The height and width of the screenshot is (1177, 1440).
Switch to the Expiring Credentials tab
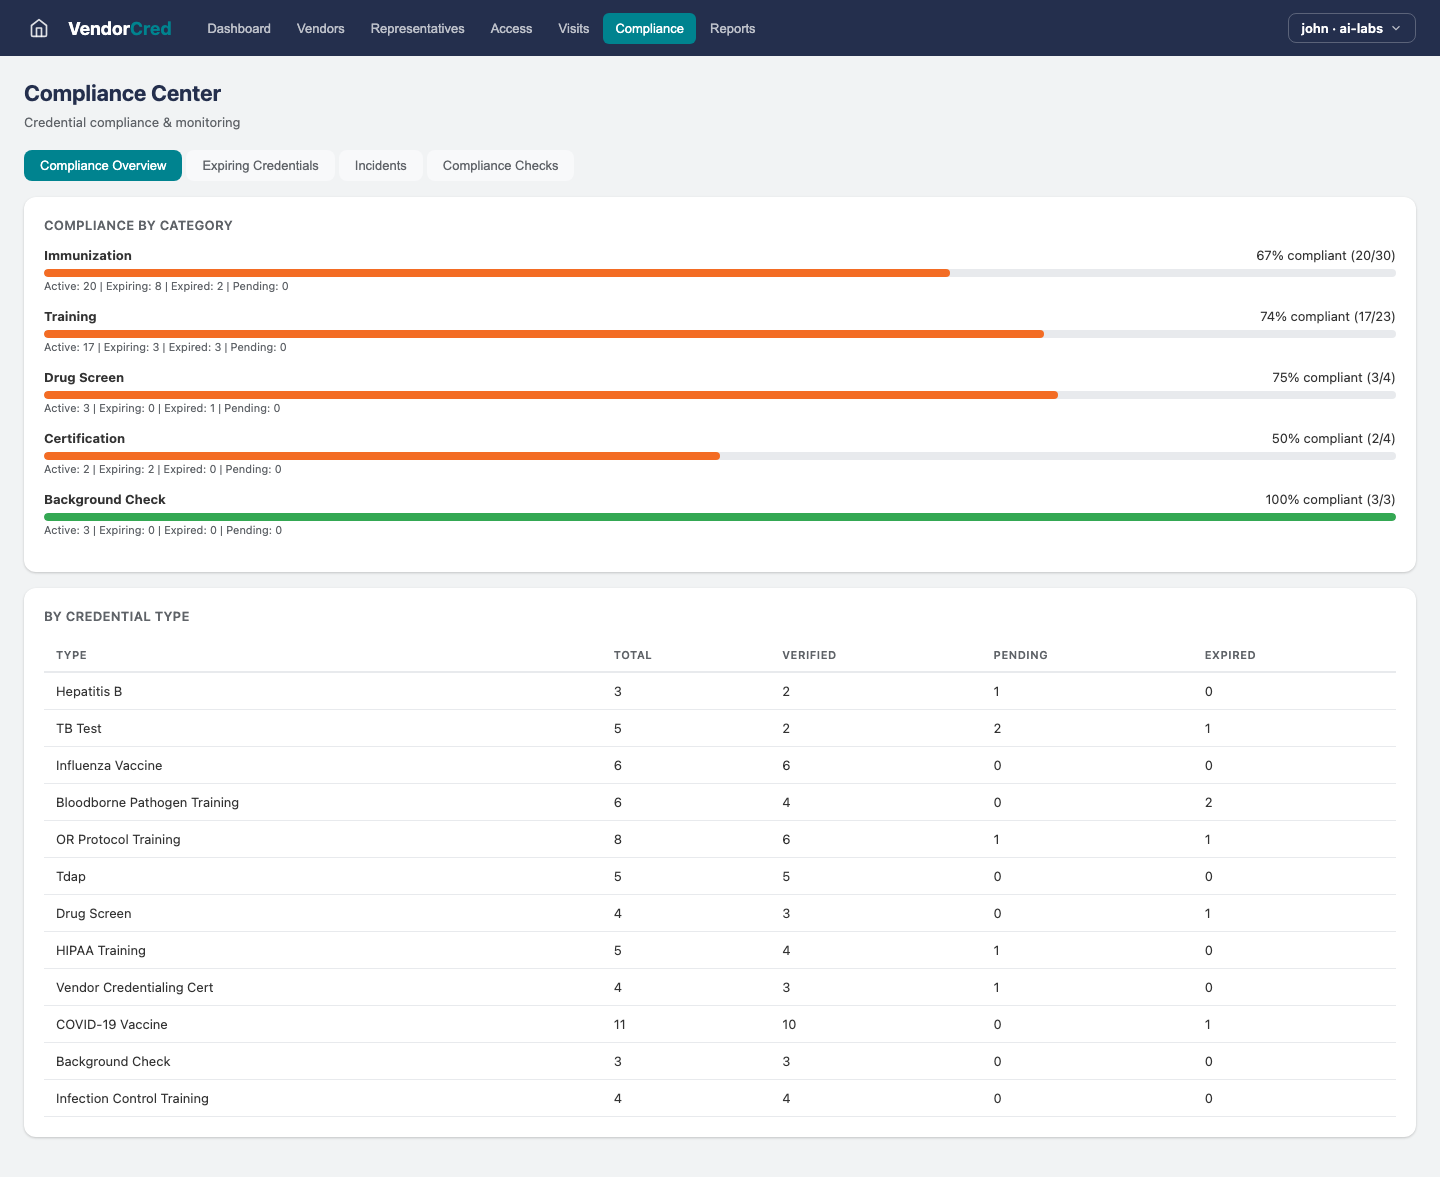(260, 165)
